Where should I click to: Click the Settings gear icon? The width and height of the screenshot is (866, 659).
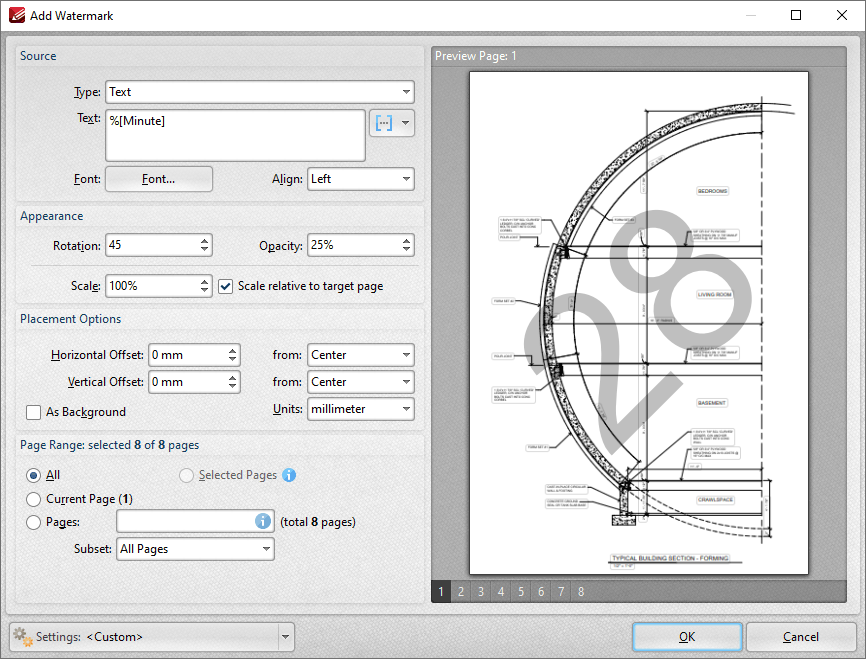(x=23, y=636)
